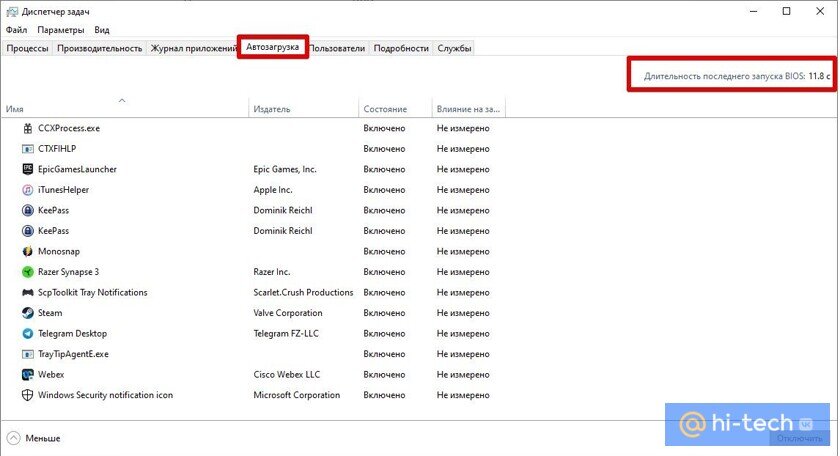840x456 pixels.
Task: Click the Webex name text
Action: [x=51, y=375]
